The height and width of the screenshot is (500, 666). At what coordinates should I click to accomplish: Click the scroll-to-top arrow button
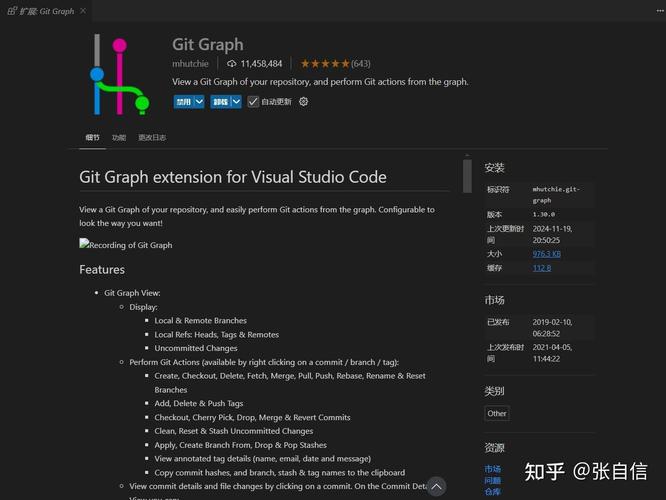[436, 486]
